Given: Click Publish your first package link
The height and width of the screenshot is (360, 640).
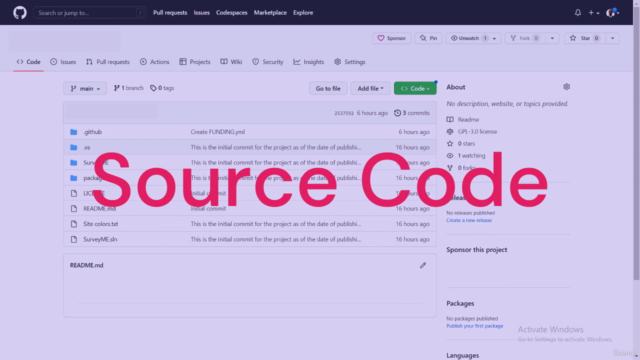Looking at the screenshot, I should 475,326.
